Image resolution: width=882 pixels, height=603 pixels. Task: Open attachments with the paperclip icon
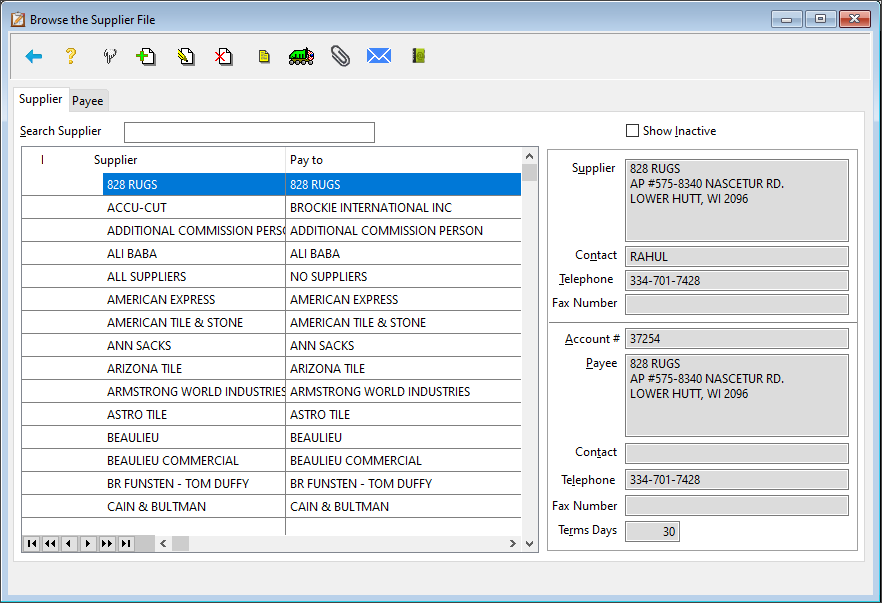point(340,56)
